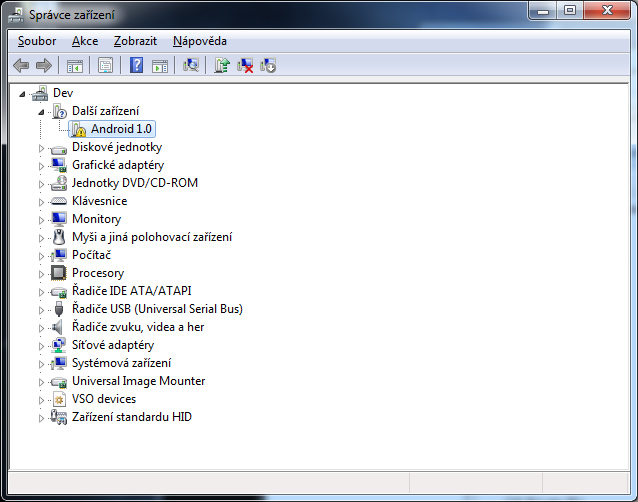Select Řadiče USB (Universal Serial Bus) text
The width and height of the screenshot is (638, 502).
pos(157,309)
